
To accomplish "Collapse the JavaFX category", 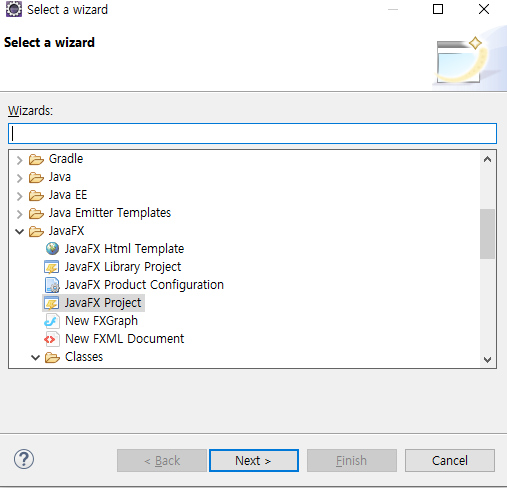I will 20,231.
